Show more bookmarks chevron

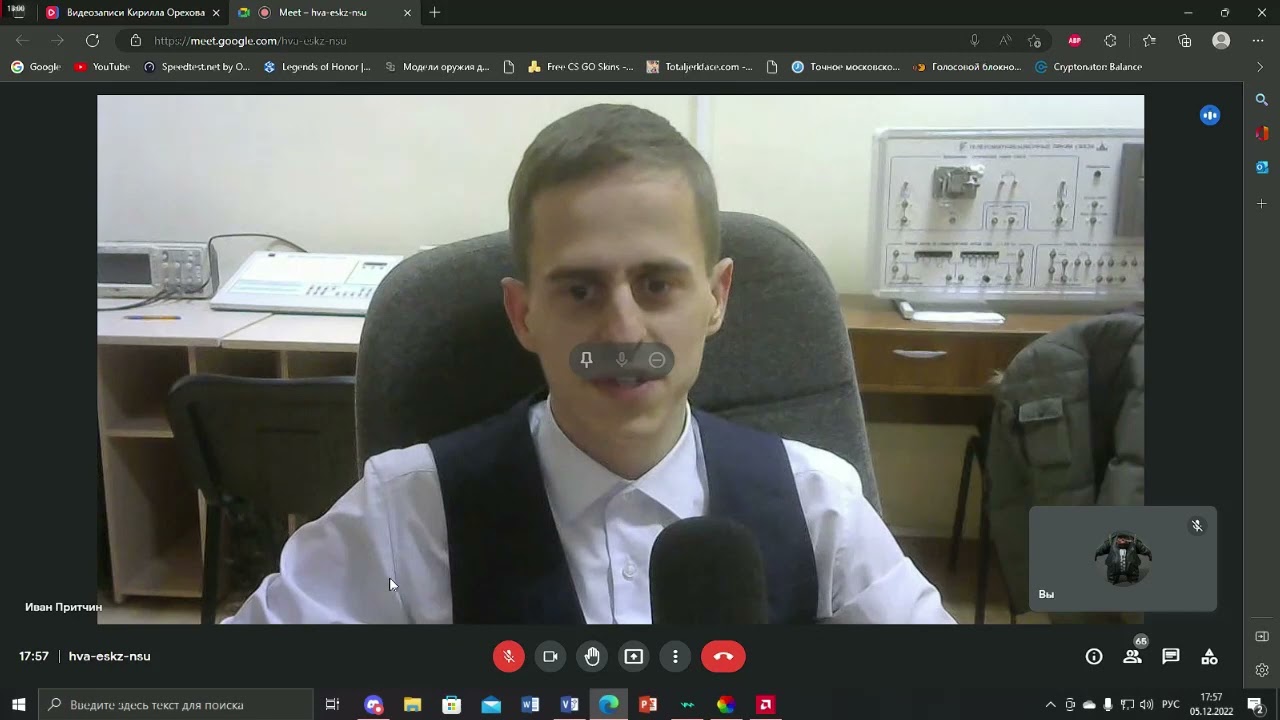1259,67
